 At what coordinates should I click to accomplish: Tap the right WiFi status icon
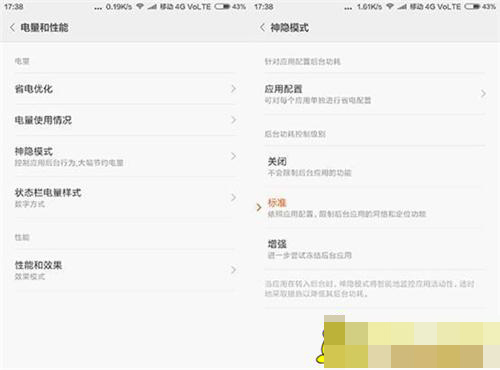tap(390, 7)
